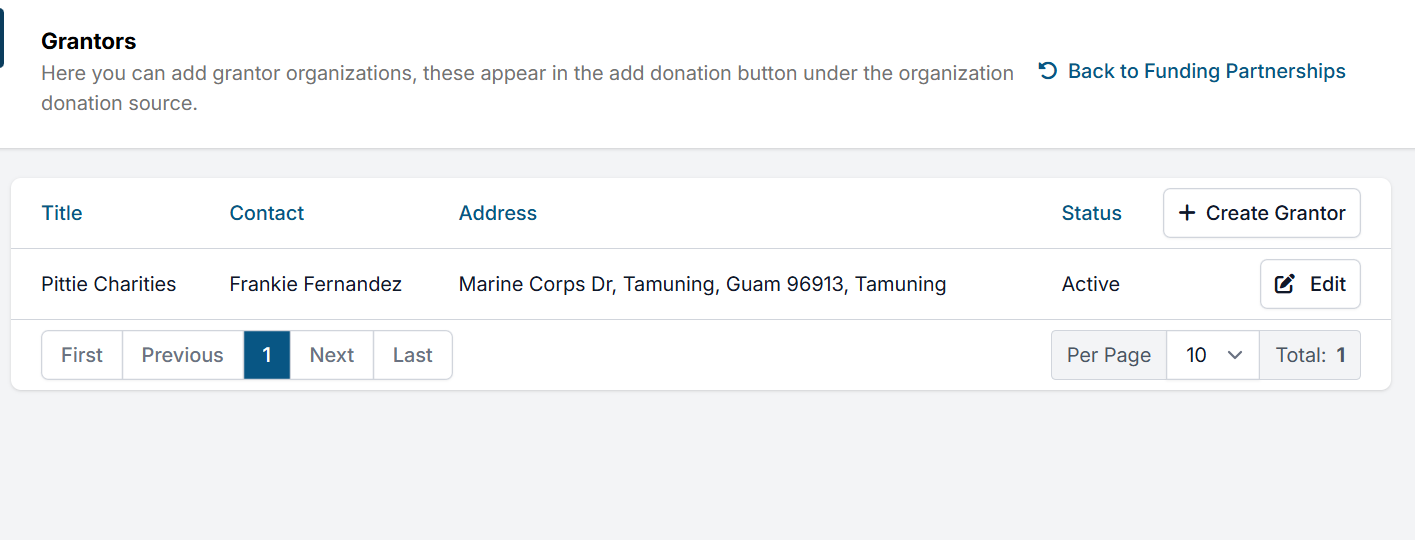
Task: Click the Marine Corps Dr address cell
Action: coord(702,284)
